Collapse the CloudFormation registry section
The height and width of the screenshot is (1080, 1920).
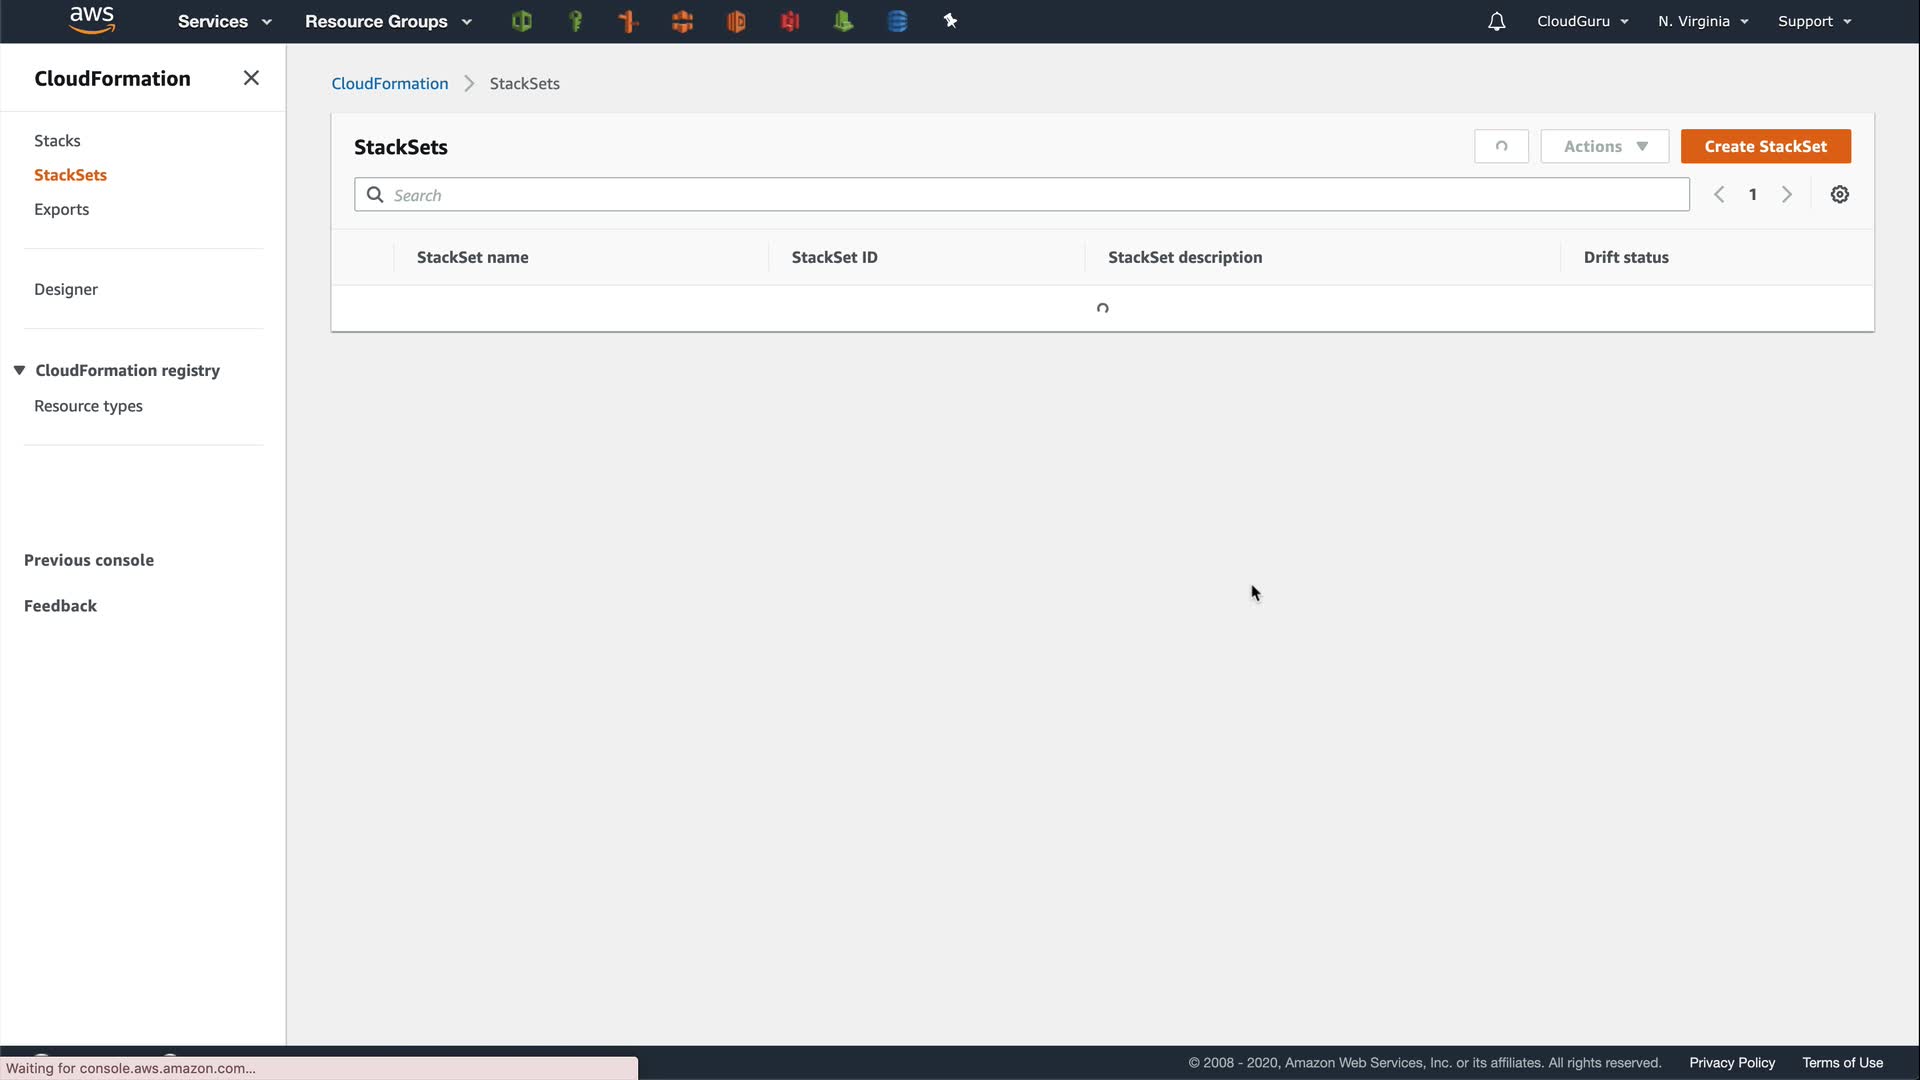19,370
